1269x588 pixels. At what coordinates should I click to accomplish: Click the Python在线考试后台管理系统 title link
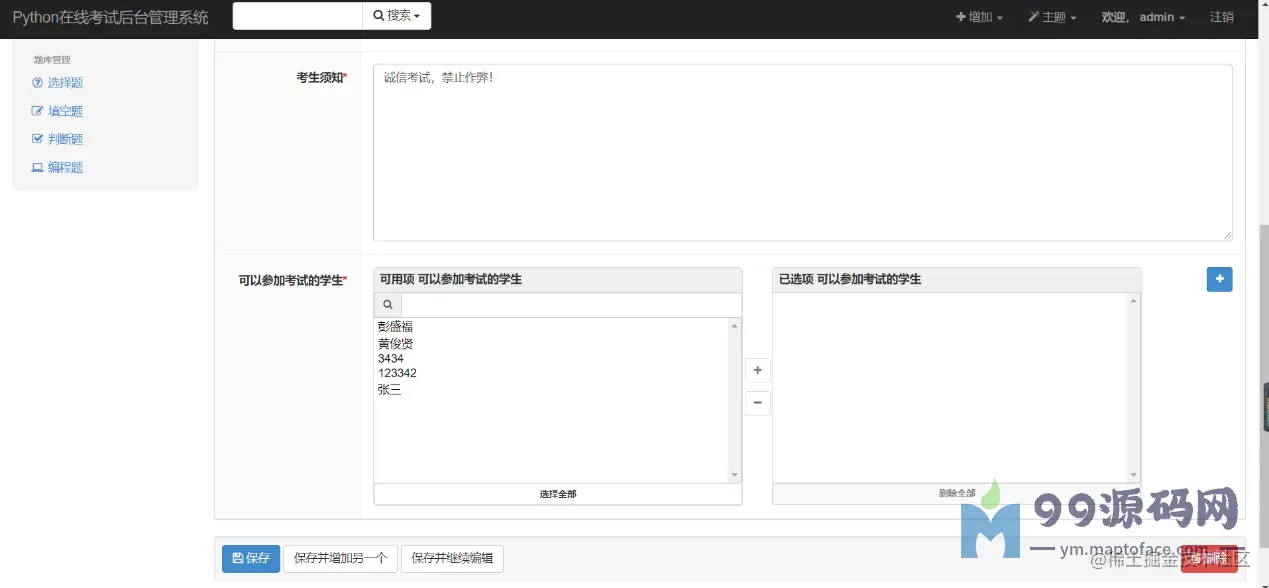(x=111, y=17)
